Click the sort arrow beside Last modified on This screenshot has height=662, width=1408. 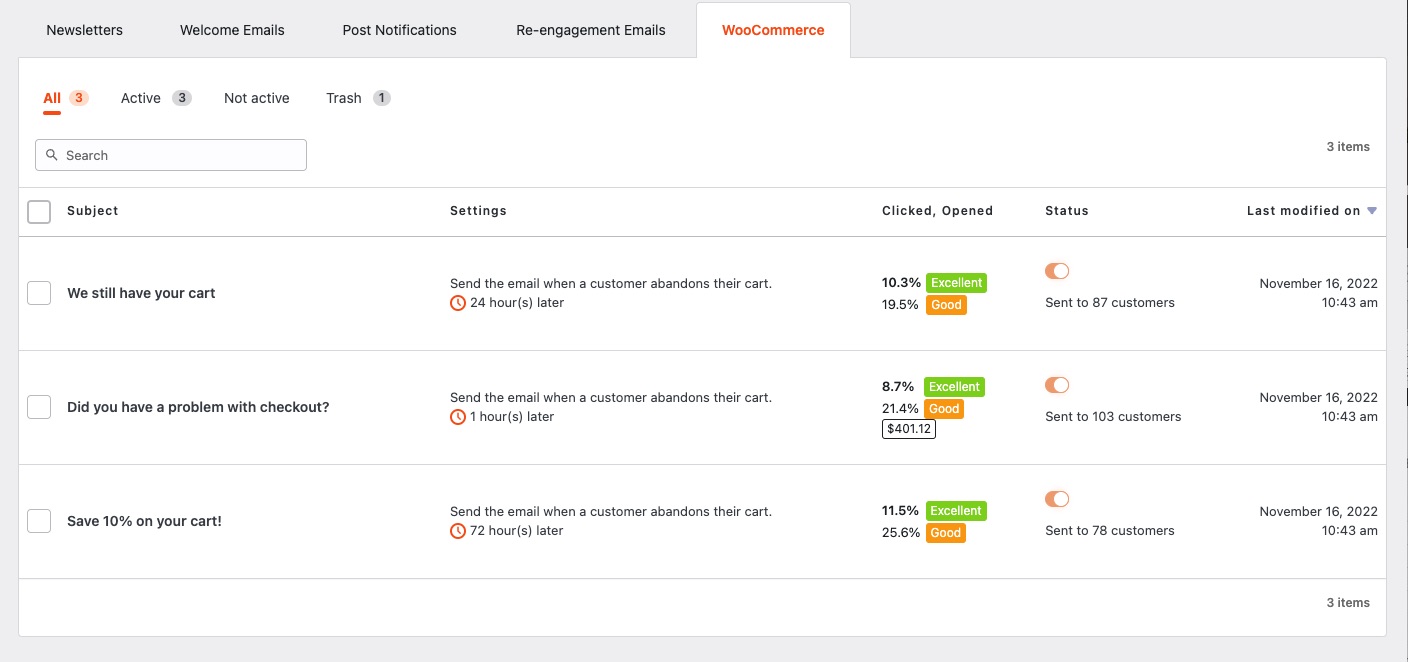[x=1372, y=211]
